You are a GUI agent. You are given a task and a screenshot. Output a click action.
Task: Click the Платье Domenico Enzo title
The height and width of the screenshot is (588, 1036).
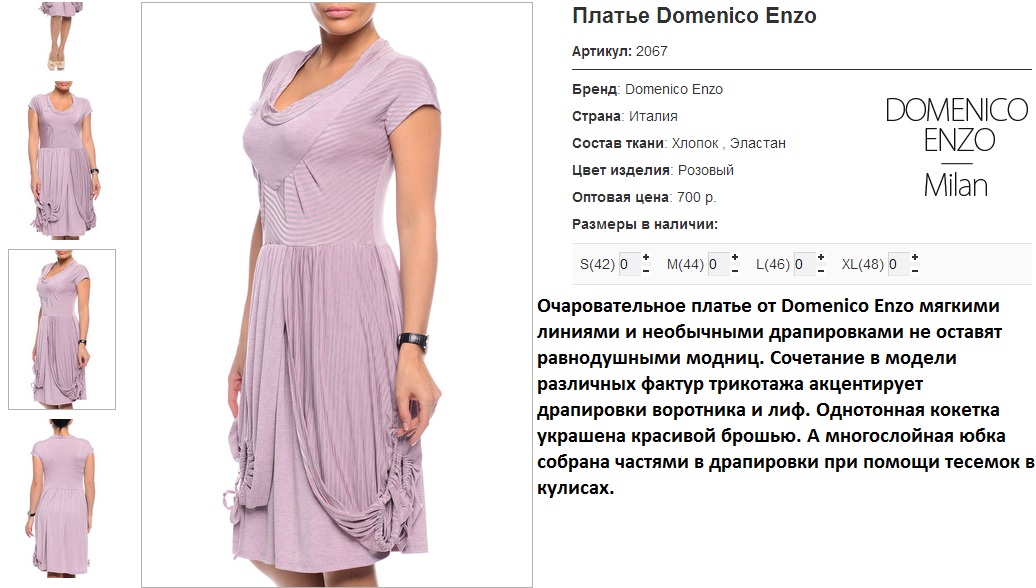pyautogui.click(x=694, y=16)
